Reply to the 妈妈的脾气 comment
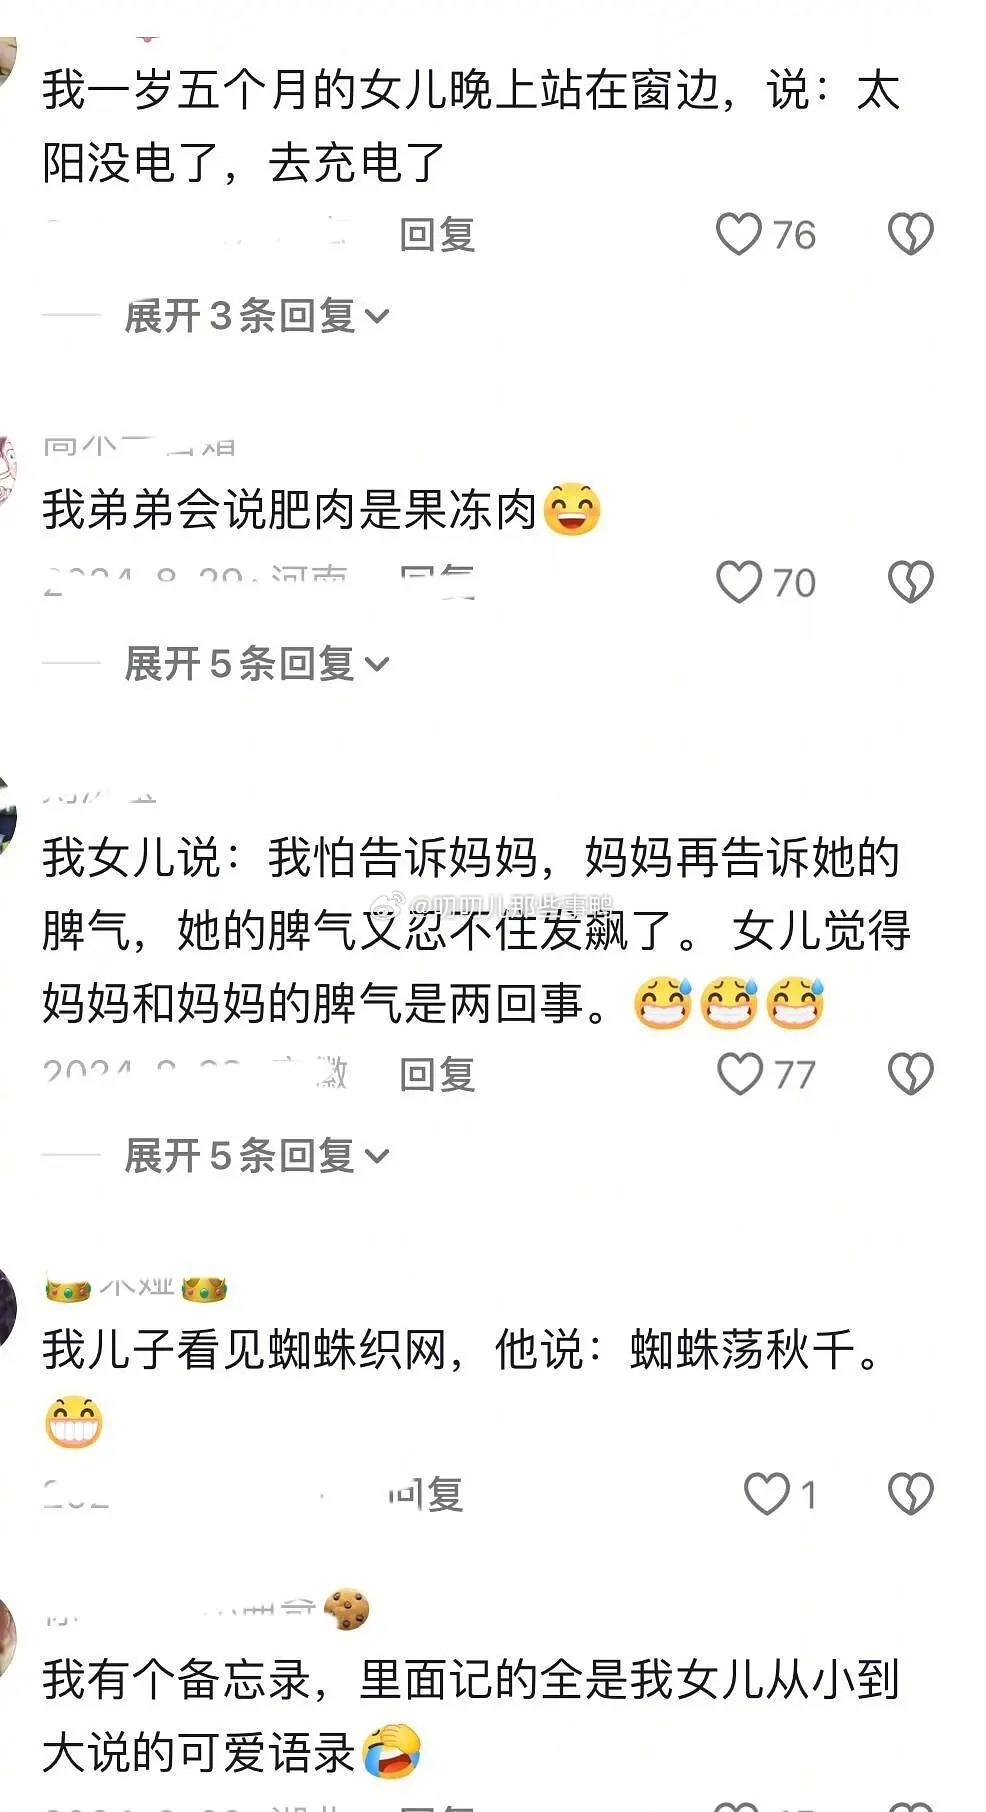Viewport: 986px width, 1812px height. tap(437, 1075)
